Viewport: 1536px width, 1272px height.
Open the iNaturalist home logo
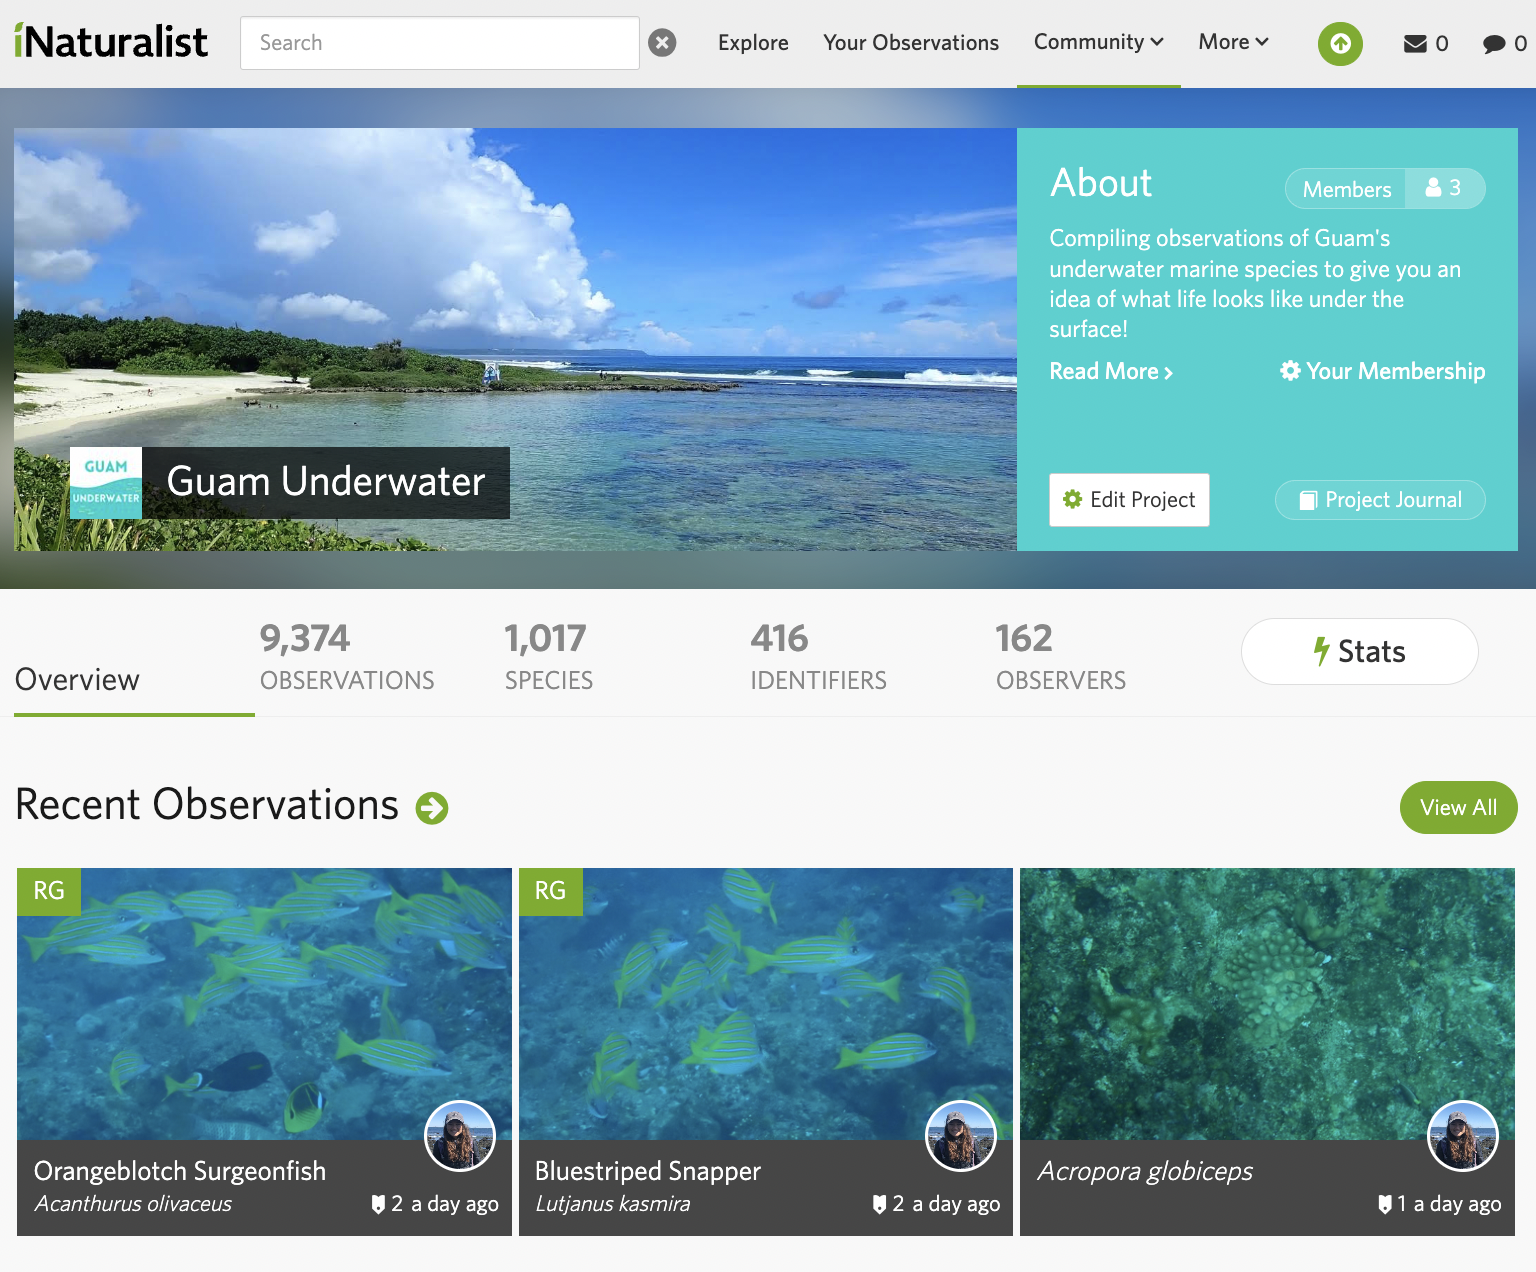tap(111, 42)
